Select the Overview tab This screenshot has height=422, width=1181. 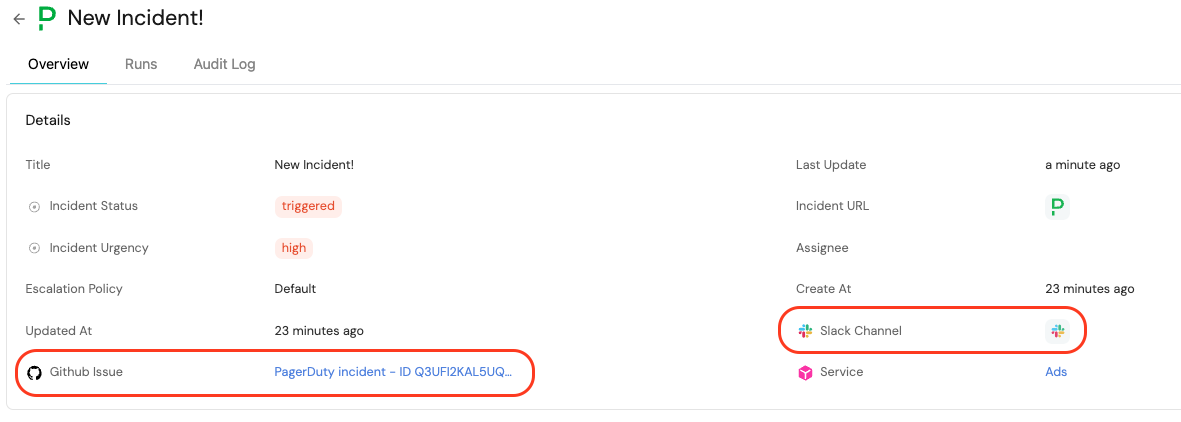pyautogui.click(x=58, y=64)
